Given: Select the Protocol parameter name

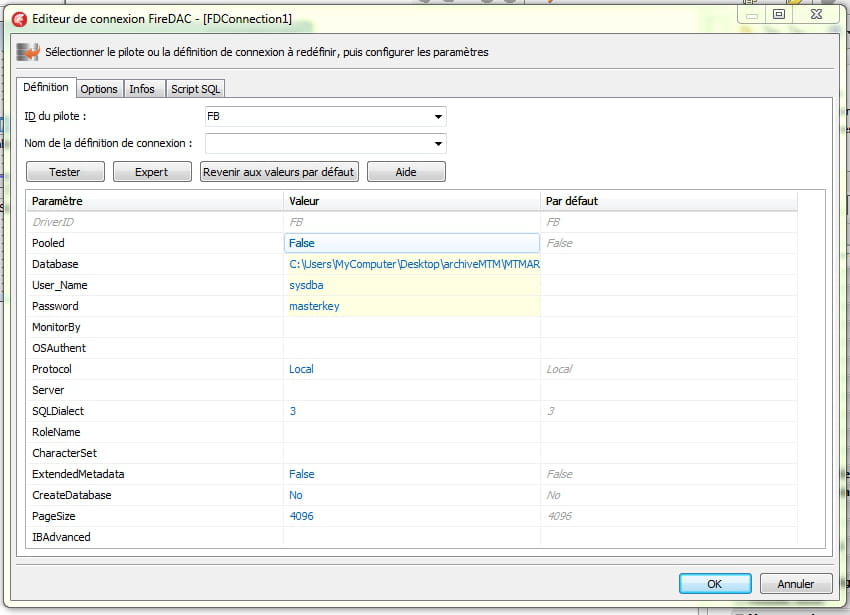Looking at the screenshot, I should 52,369.
